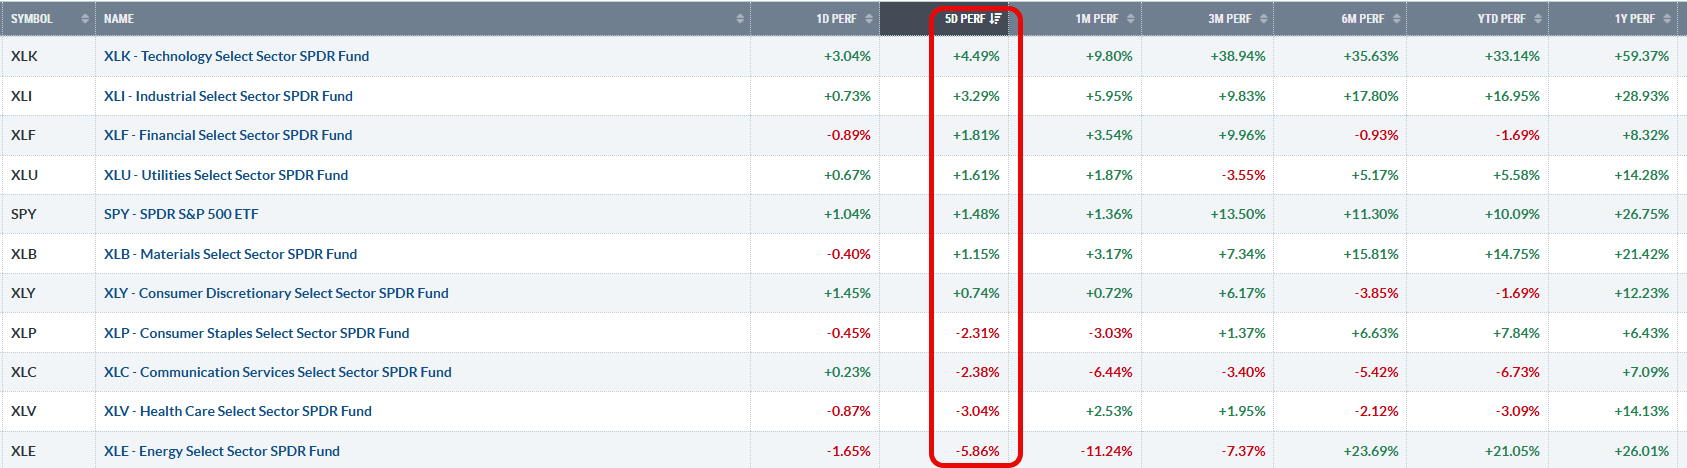Image resolution: width=1687 pixels, height=468 pixels.
Task: Toggle the 5D PERF descending sort icon
Action: tap(995, 19)
